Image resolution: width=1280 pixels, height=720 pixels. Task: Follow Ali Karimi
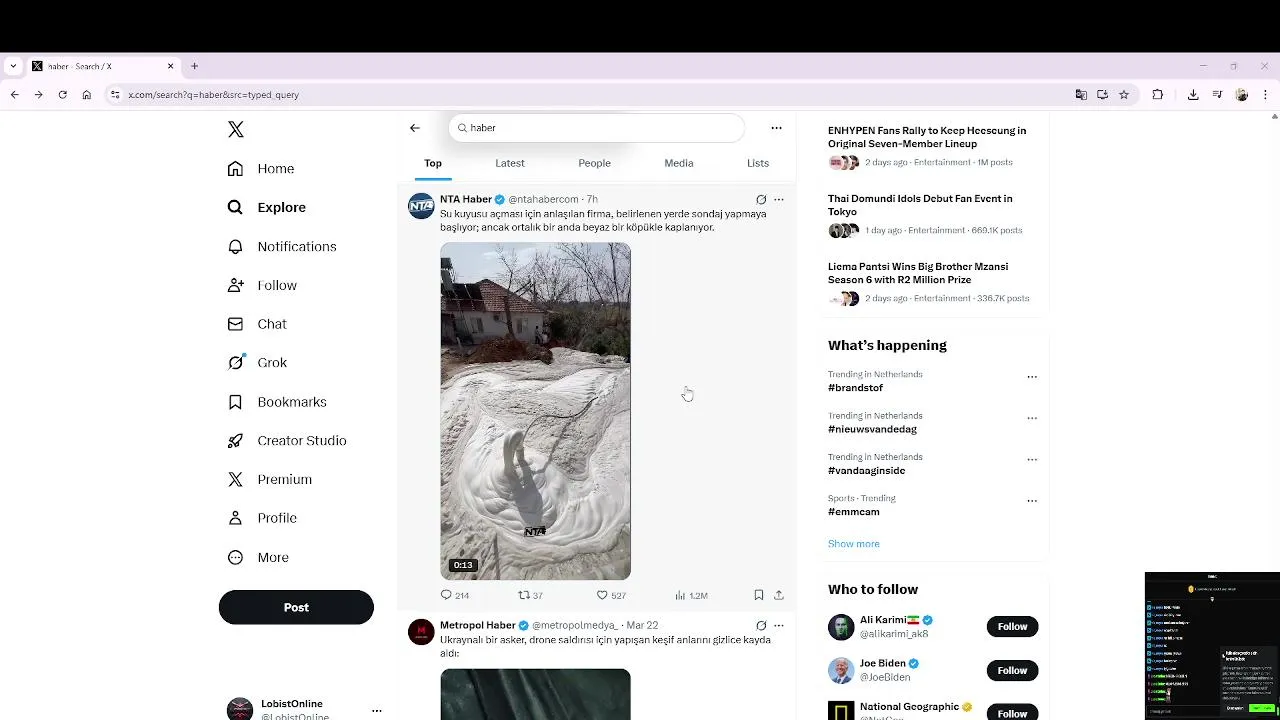coord(1012,627)
